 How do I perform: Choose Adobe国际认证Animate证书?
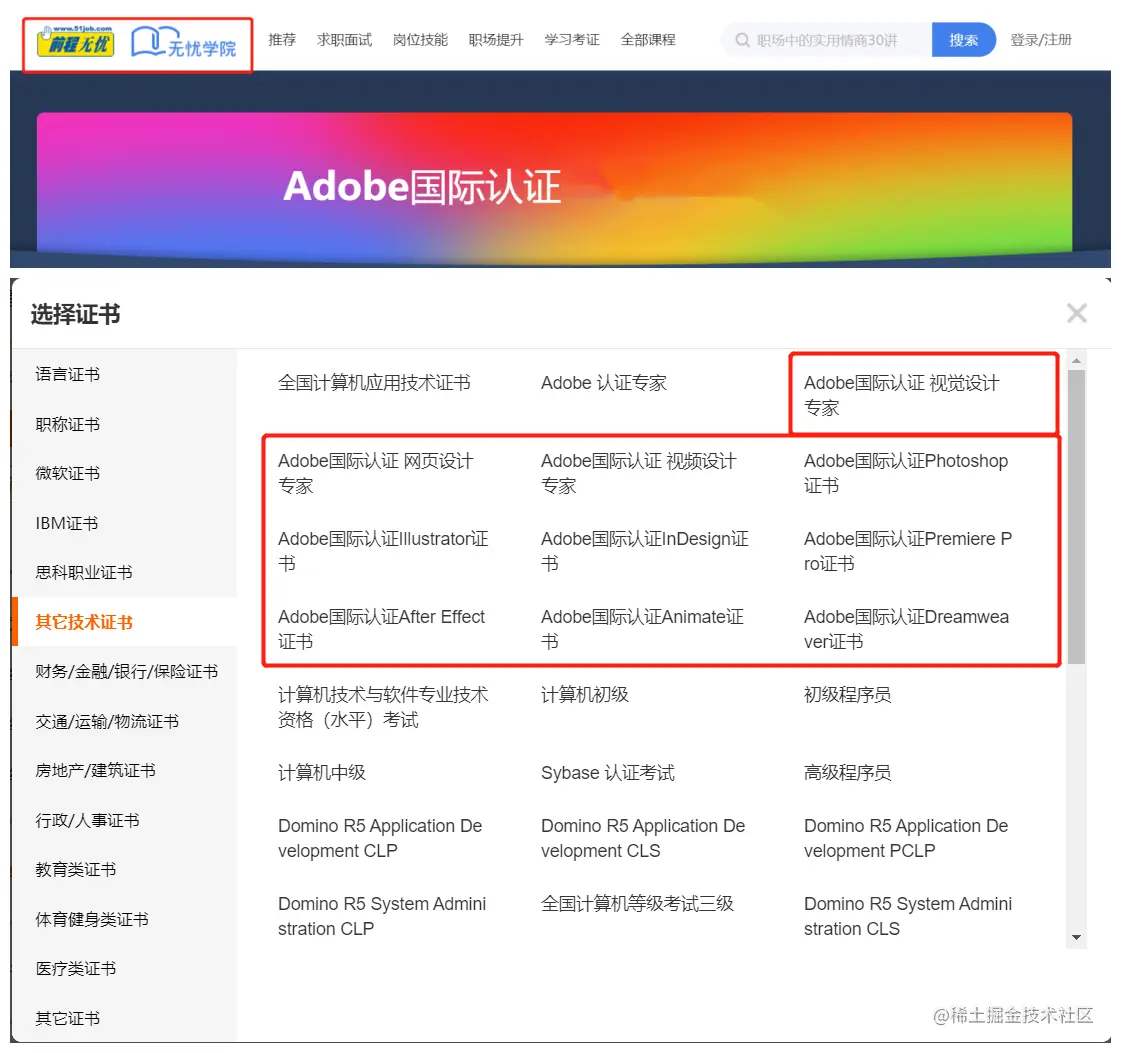tap(643, 629)
